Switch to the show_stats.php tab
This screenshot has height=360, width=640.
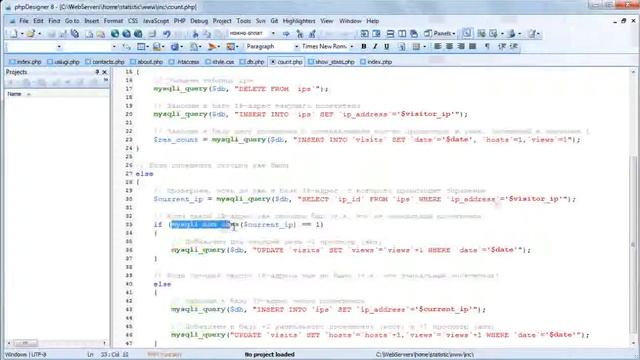pyautogui.click(x=331, y=62)
